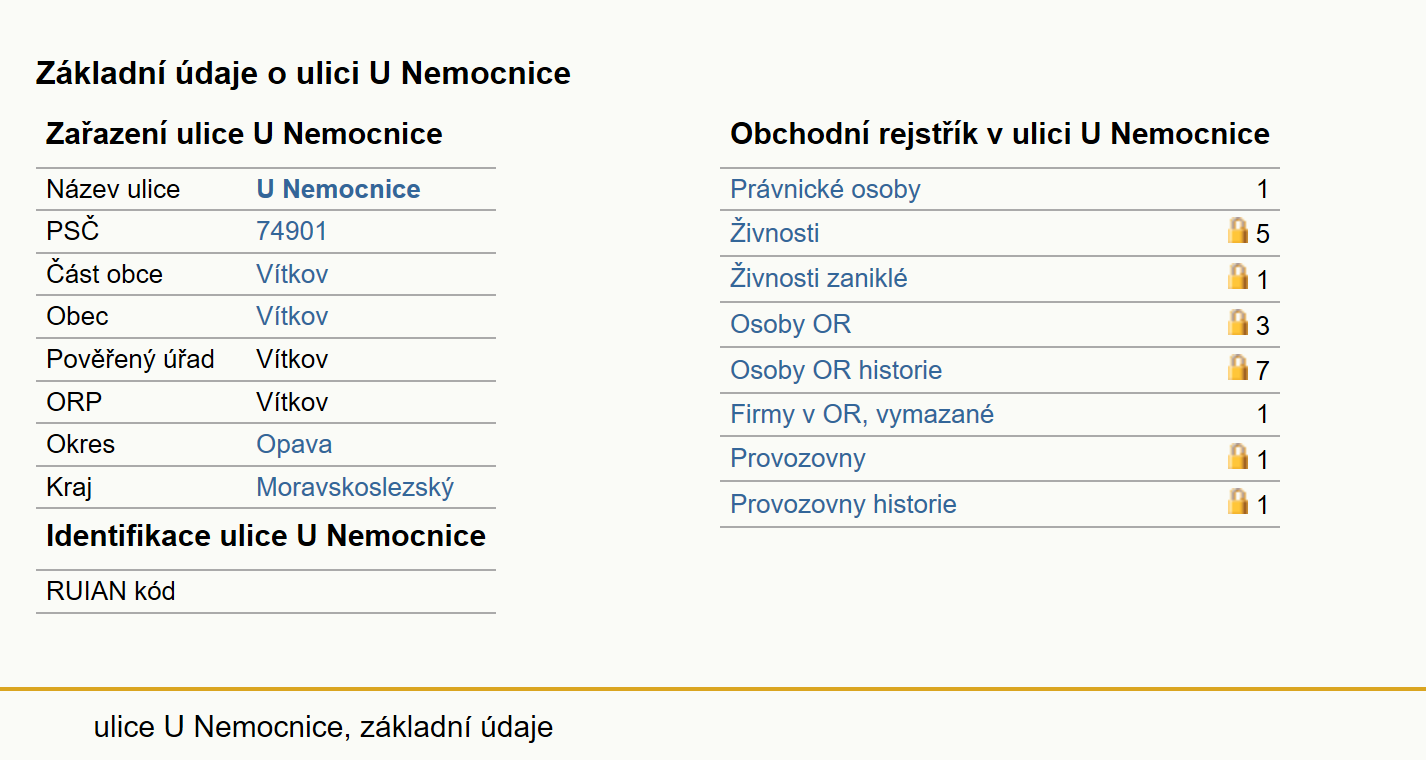Open the Osoby OR link
The height and width of the screenshot is (760, 1426).
(791, 324)
